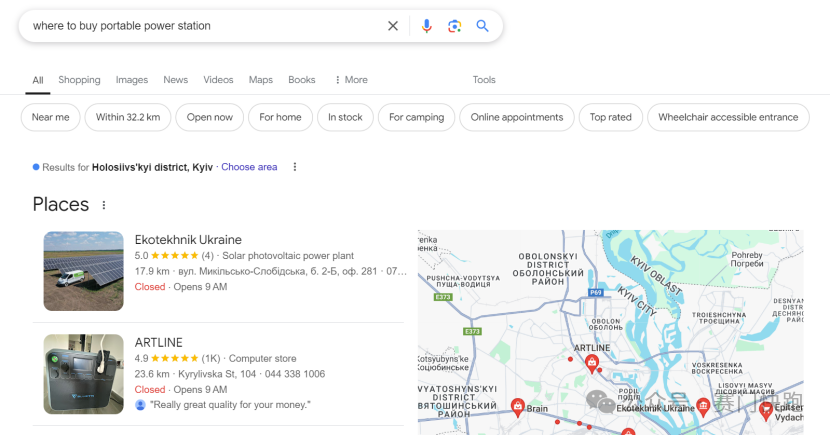Screen dimensions: 830x435
Task: Open options menu next to Places heading
Action: [104, 205]
